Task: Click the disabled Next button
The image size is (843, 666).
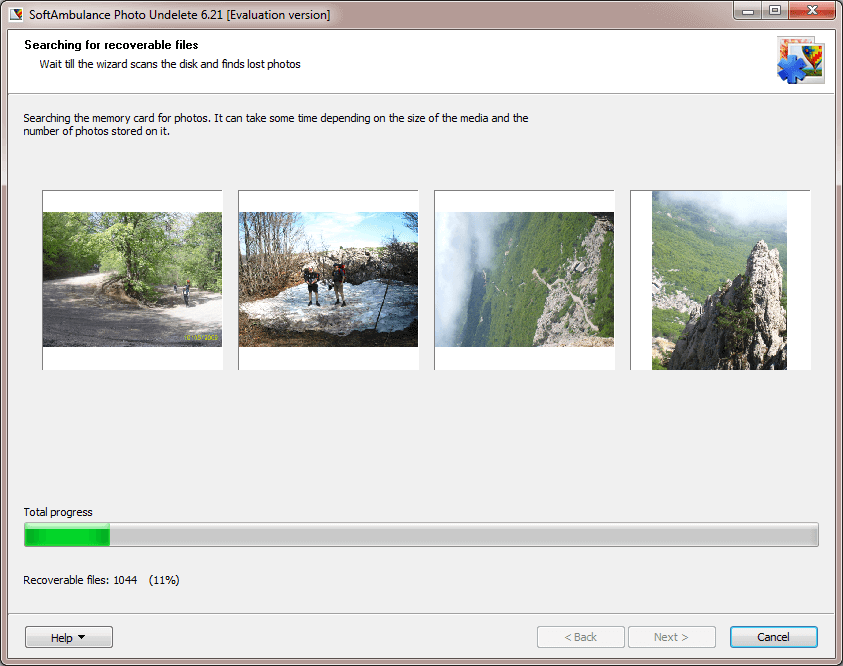Action: (671, 637)
